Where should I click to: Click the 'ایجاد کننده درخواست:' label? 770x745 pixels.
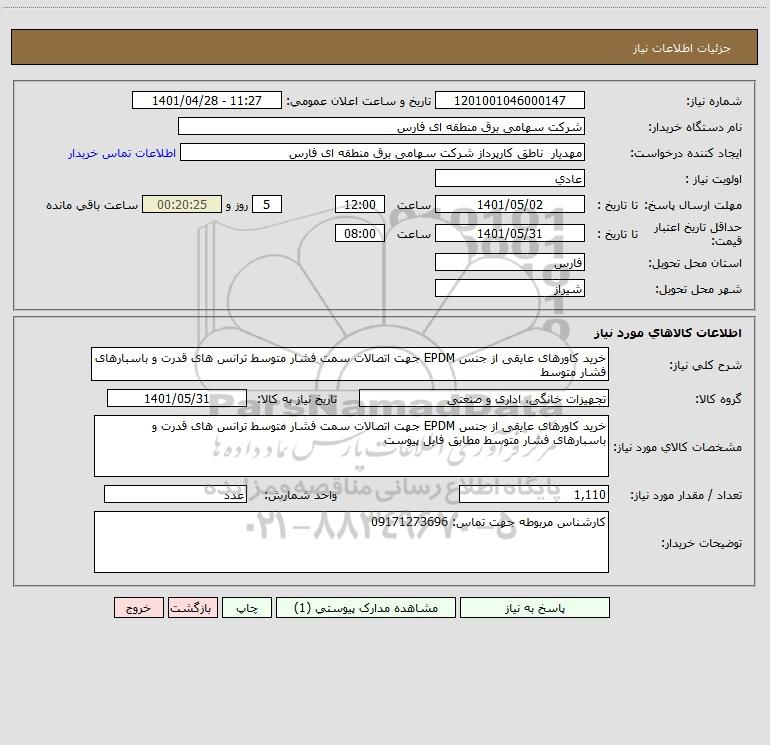coord(686,153)
